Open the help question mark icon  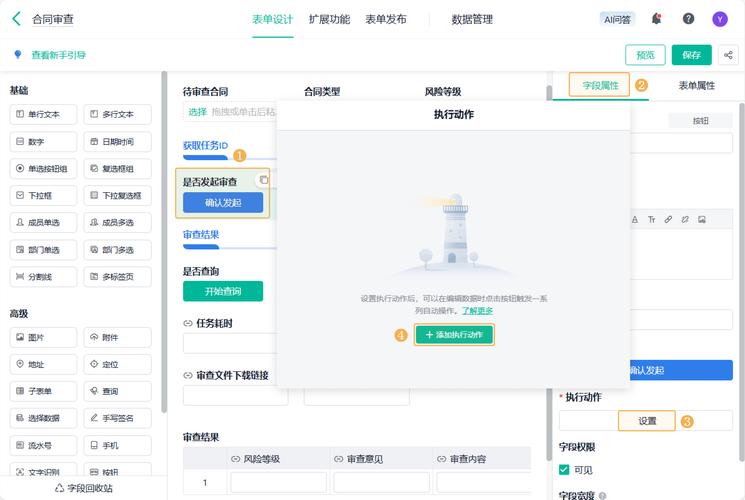tap(688, 19)
